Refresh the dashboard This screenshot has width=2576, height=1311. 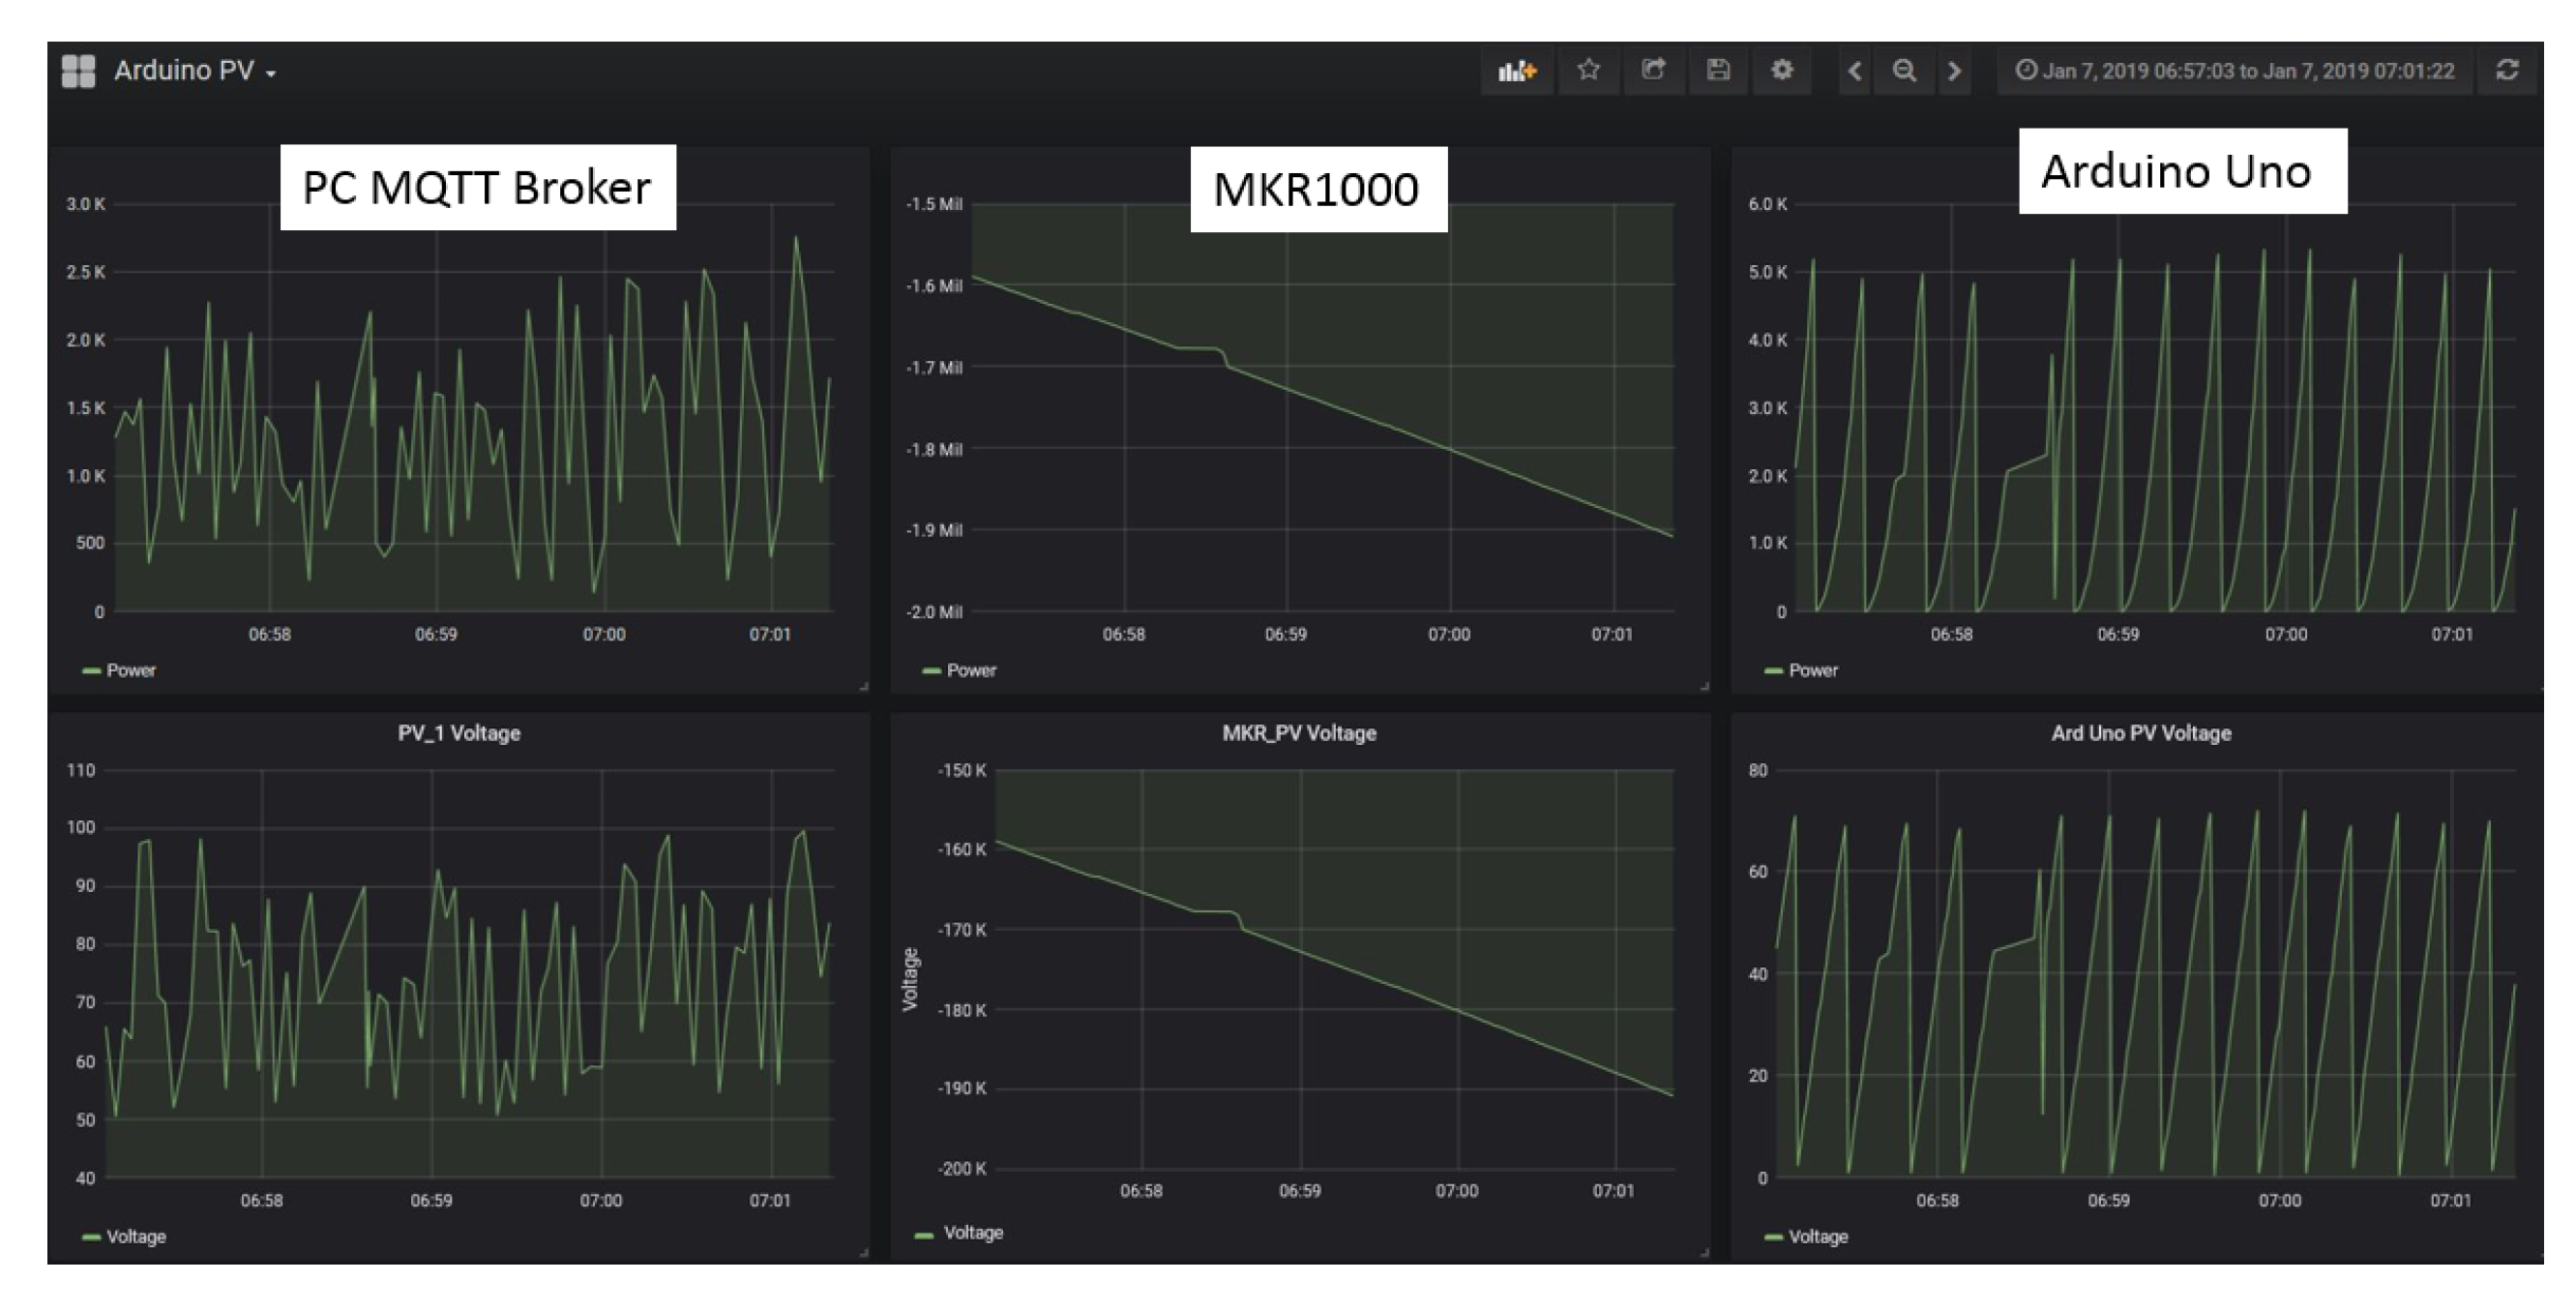point(2507,70)
